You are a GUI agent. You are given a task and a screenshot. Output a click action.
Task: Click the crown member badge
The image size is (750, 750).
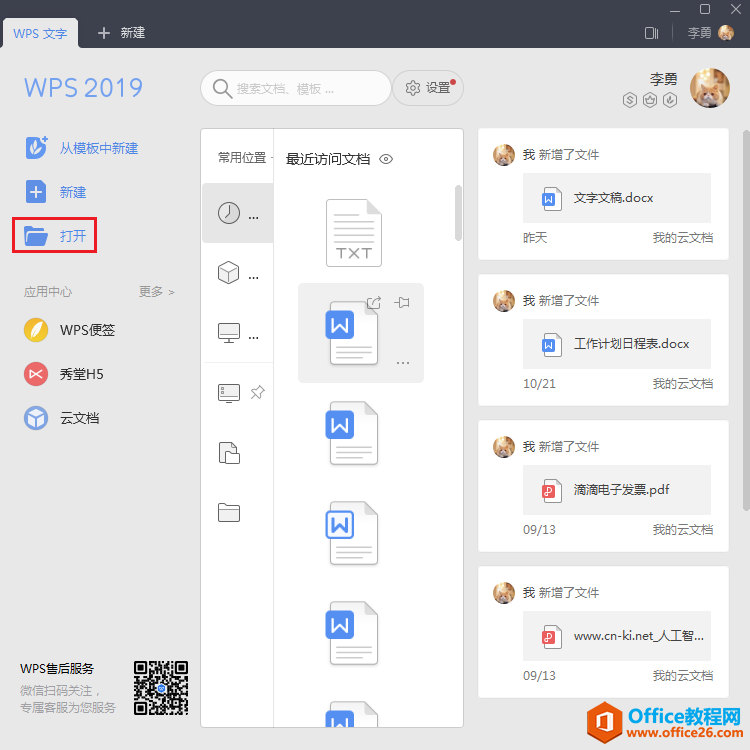pyautogui.click(x=650, y=100)
